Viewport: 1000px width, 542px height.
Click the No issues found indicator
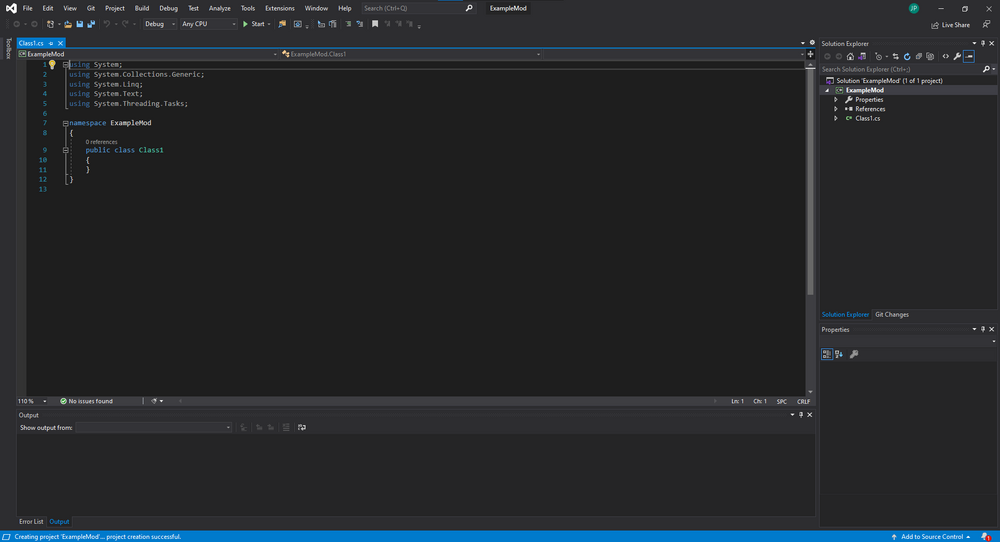86,401
